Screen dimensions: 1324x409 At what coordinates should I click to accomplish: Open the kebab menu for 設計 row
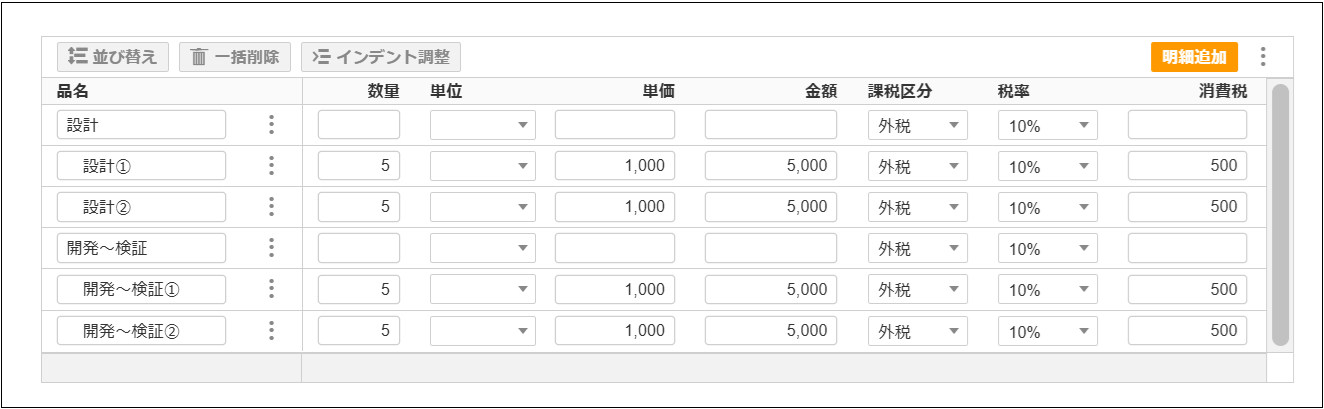click(271, 125)
